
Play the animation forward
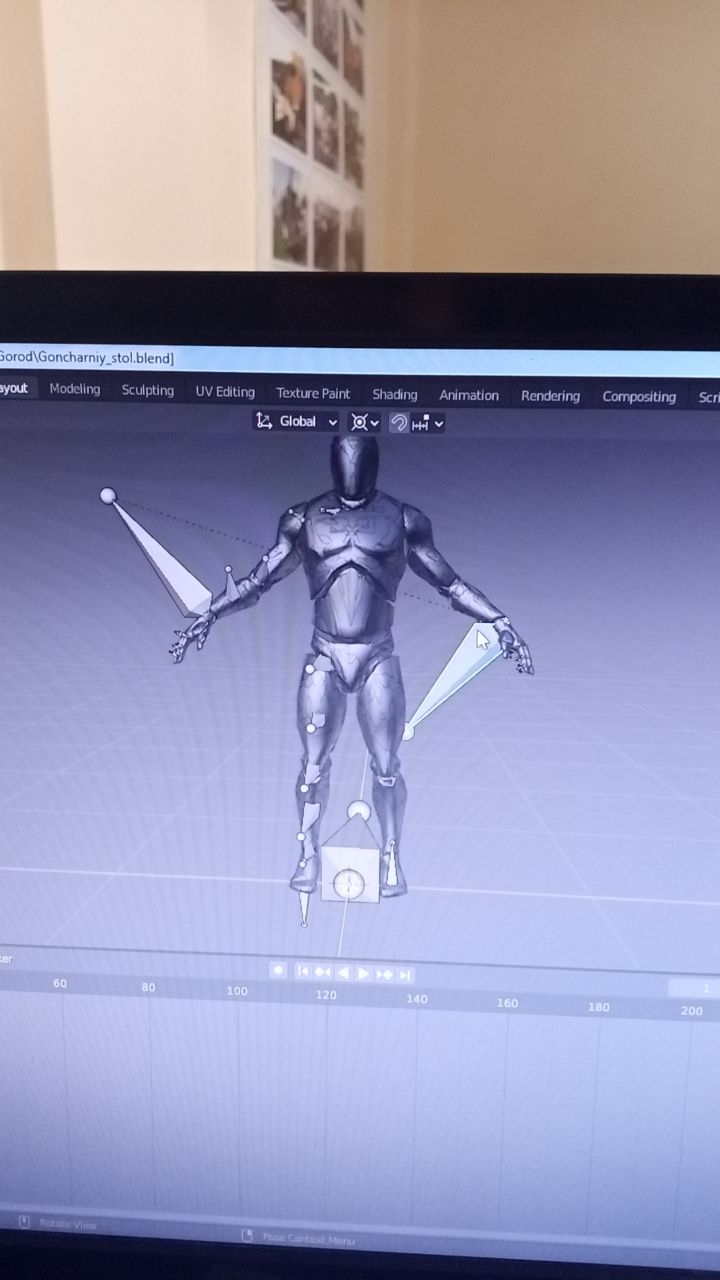(364, 973)
